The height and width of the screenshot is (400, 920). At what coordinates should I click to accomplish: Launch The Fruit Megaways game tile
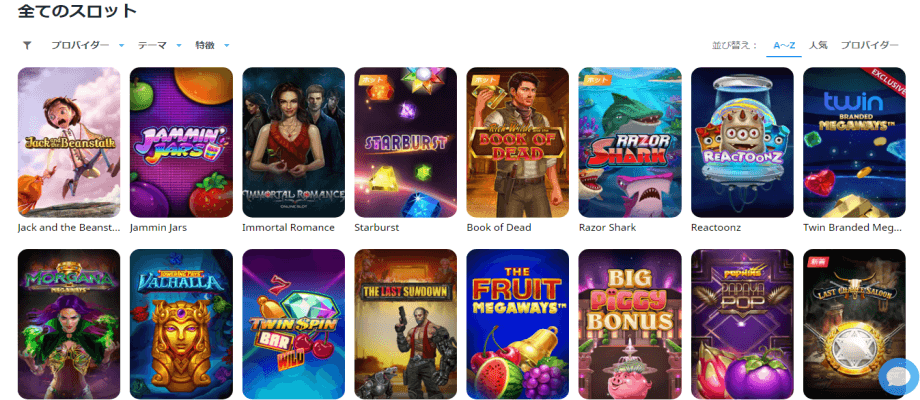point(518,324)
